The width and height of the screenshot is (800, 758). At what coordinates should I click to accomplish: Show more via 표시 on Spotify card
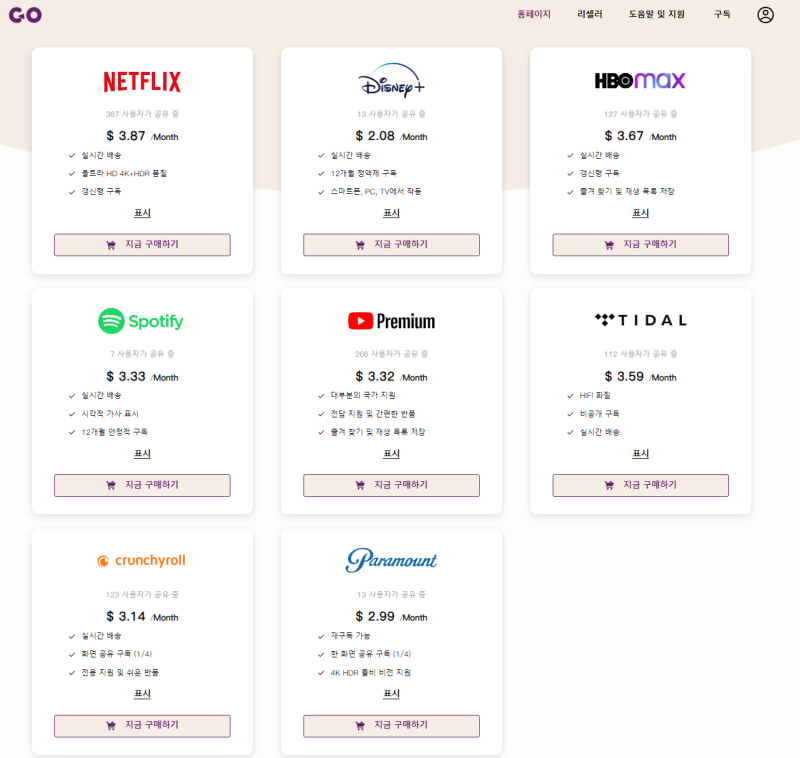[x=141, y=453]
